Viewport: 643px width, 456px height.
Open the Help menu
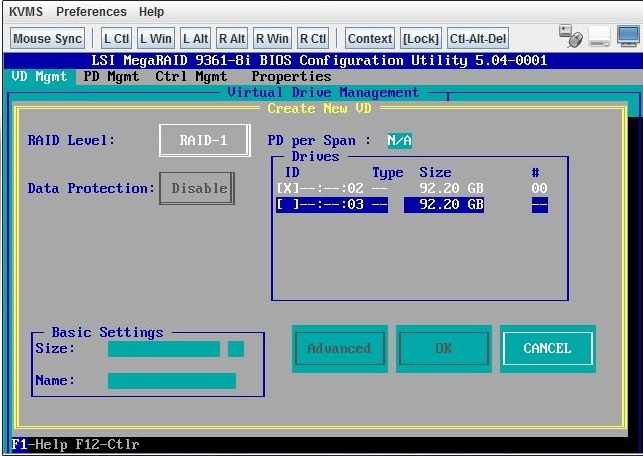point(151,11)
